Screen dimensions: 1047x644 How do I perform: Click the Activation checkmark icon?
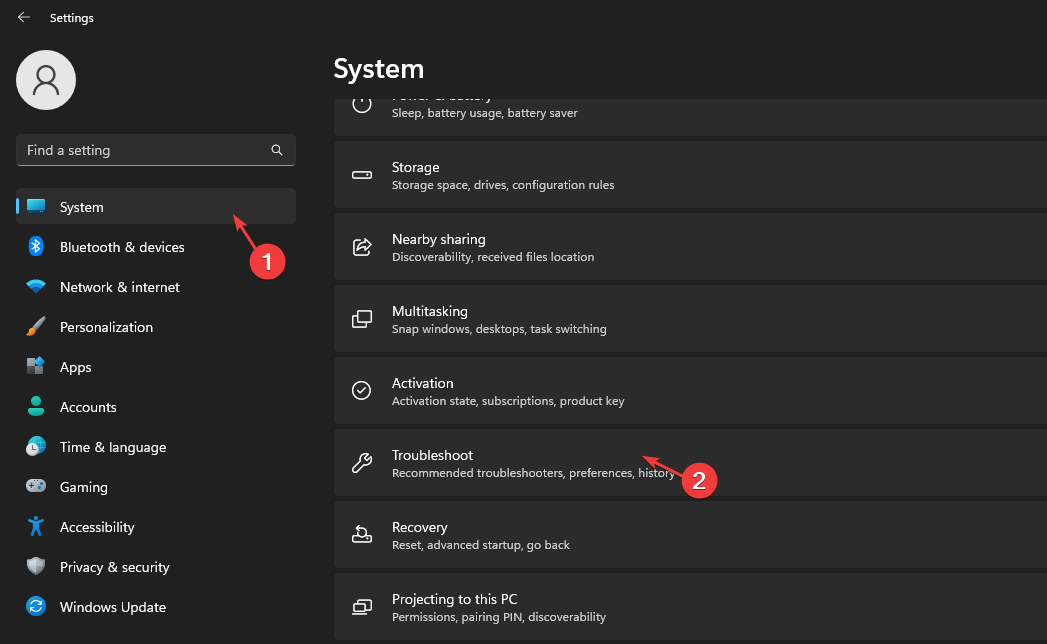point(362,390)
